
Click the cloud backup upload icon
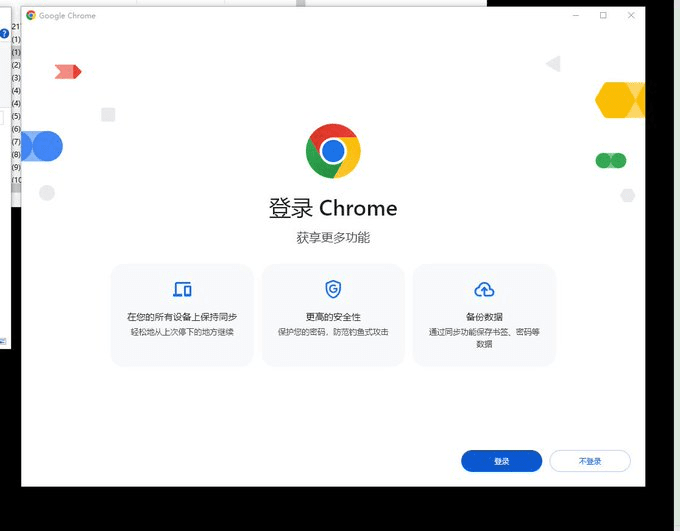click(484, 289)
